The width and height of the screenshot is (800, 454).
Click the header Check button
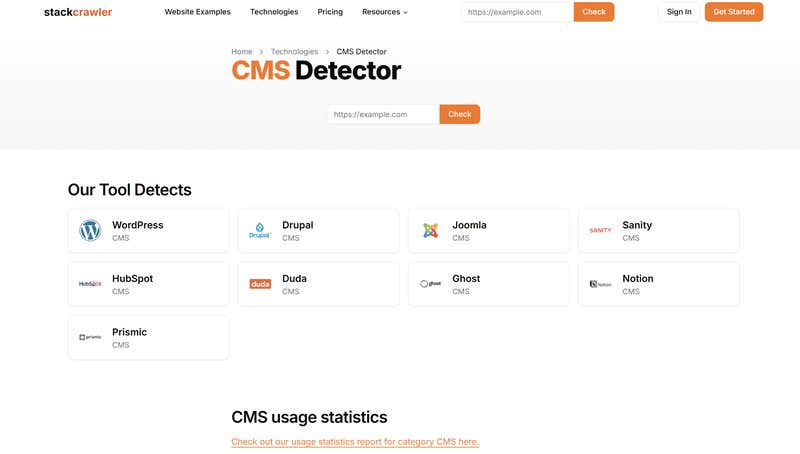coord(594,12)
